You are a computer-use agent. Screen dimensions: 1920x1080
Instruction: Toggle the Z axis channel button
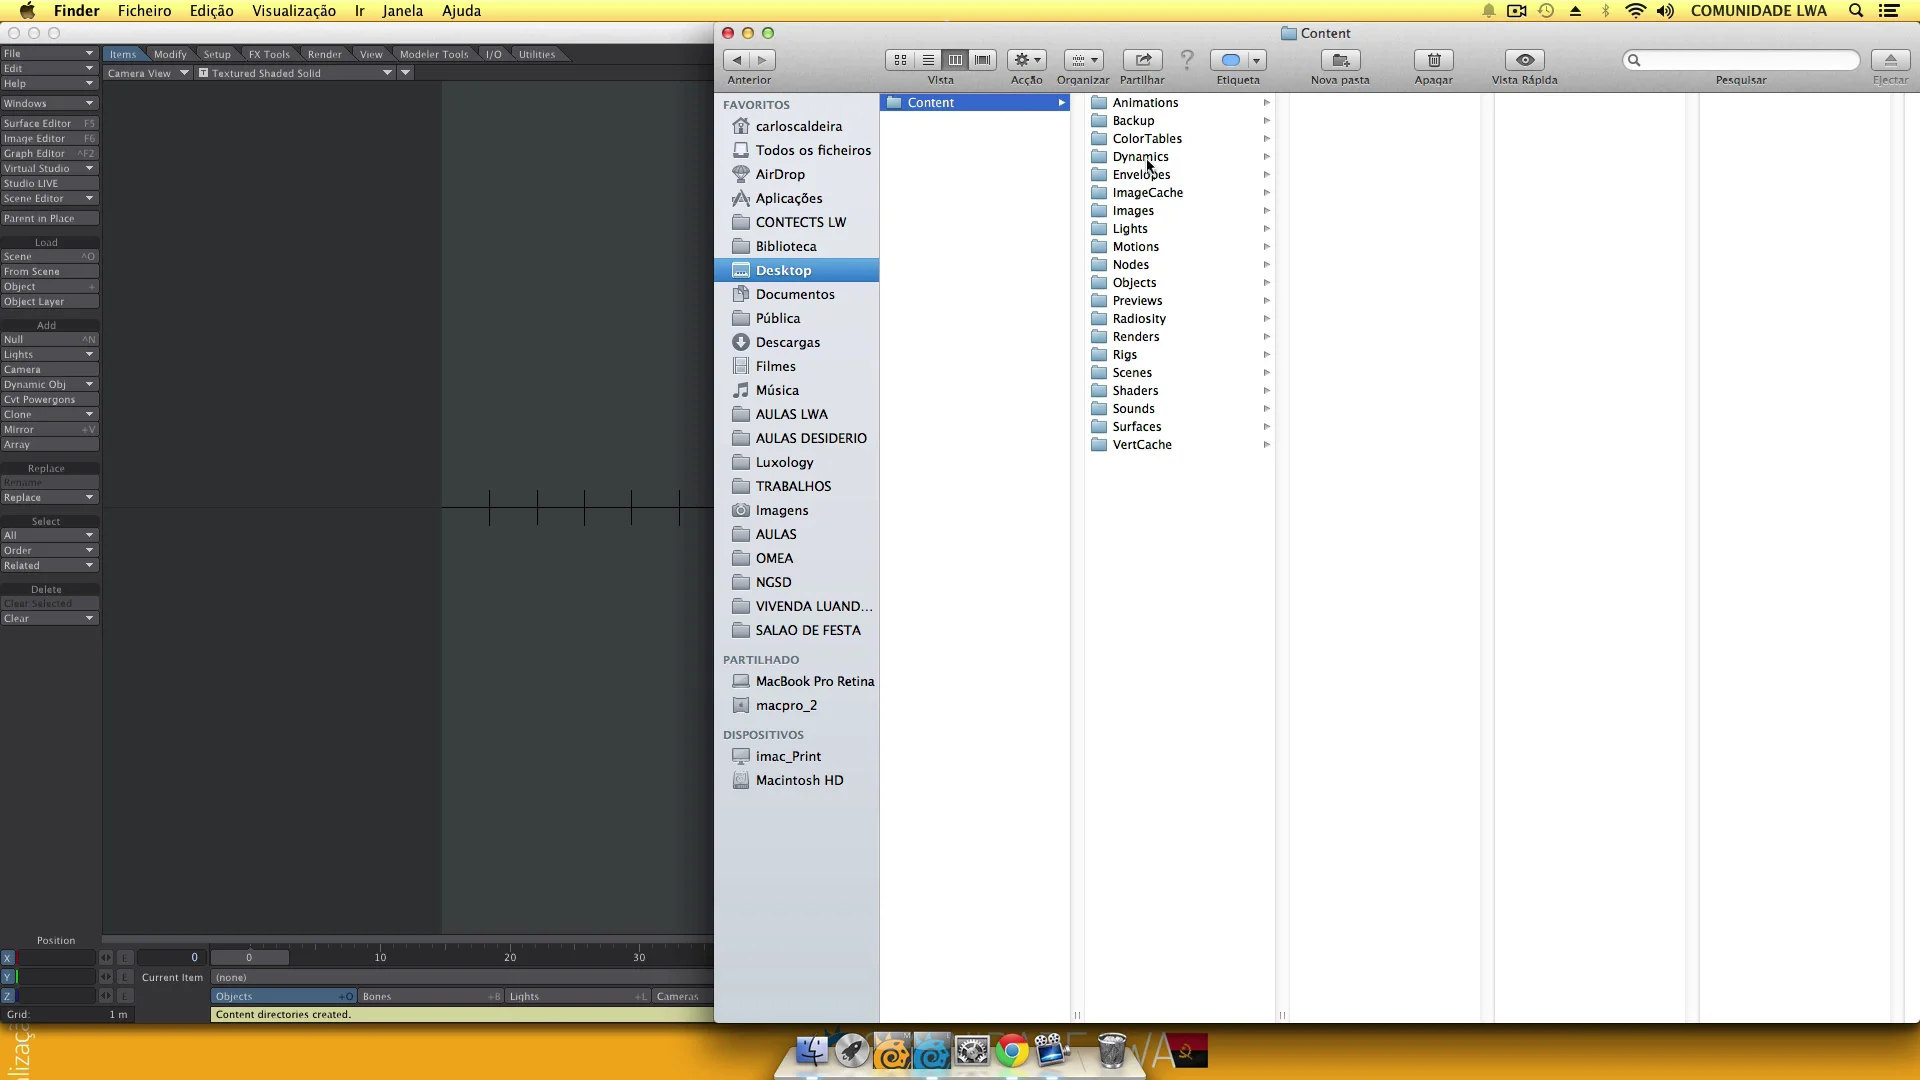tap(8, 996)
